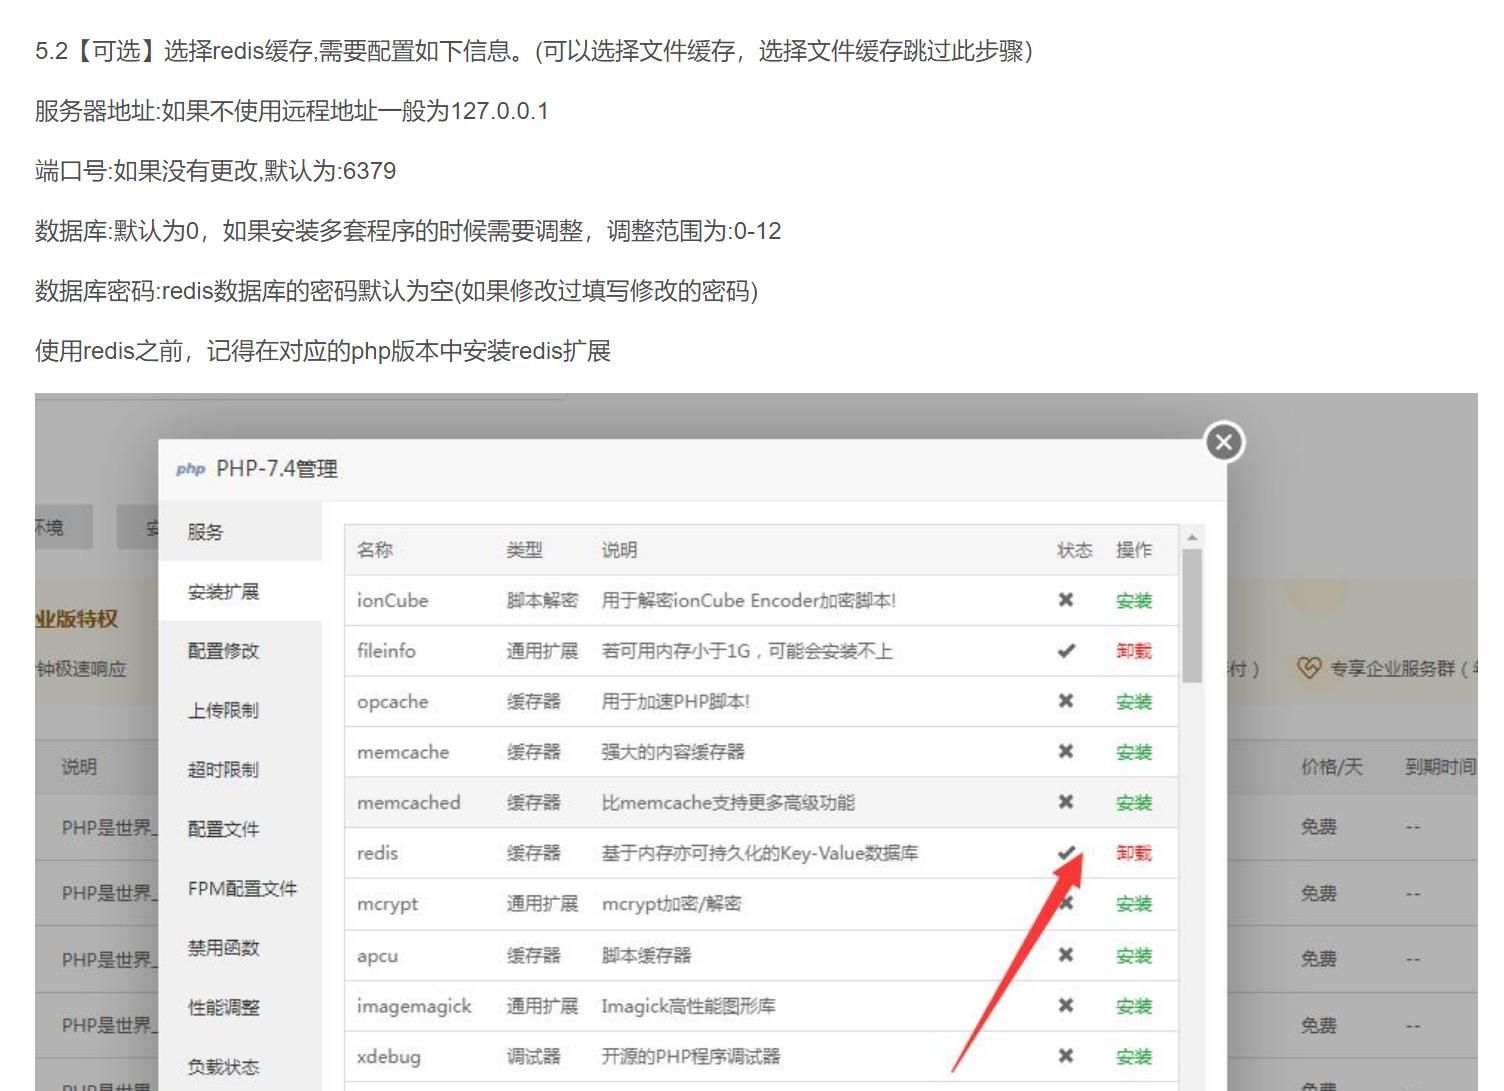Open the 性能调整 tab
This screenshot has height=1091, width=1504.
(x=240, y=1007)
